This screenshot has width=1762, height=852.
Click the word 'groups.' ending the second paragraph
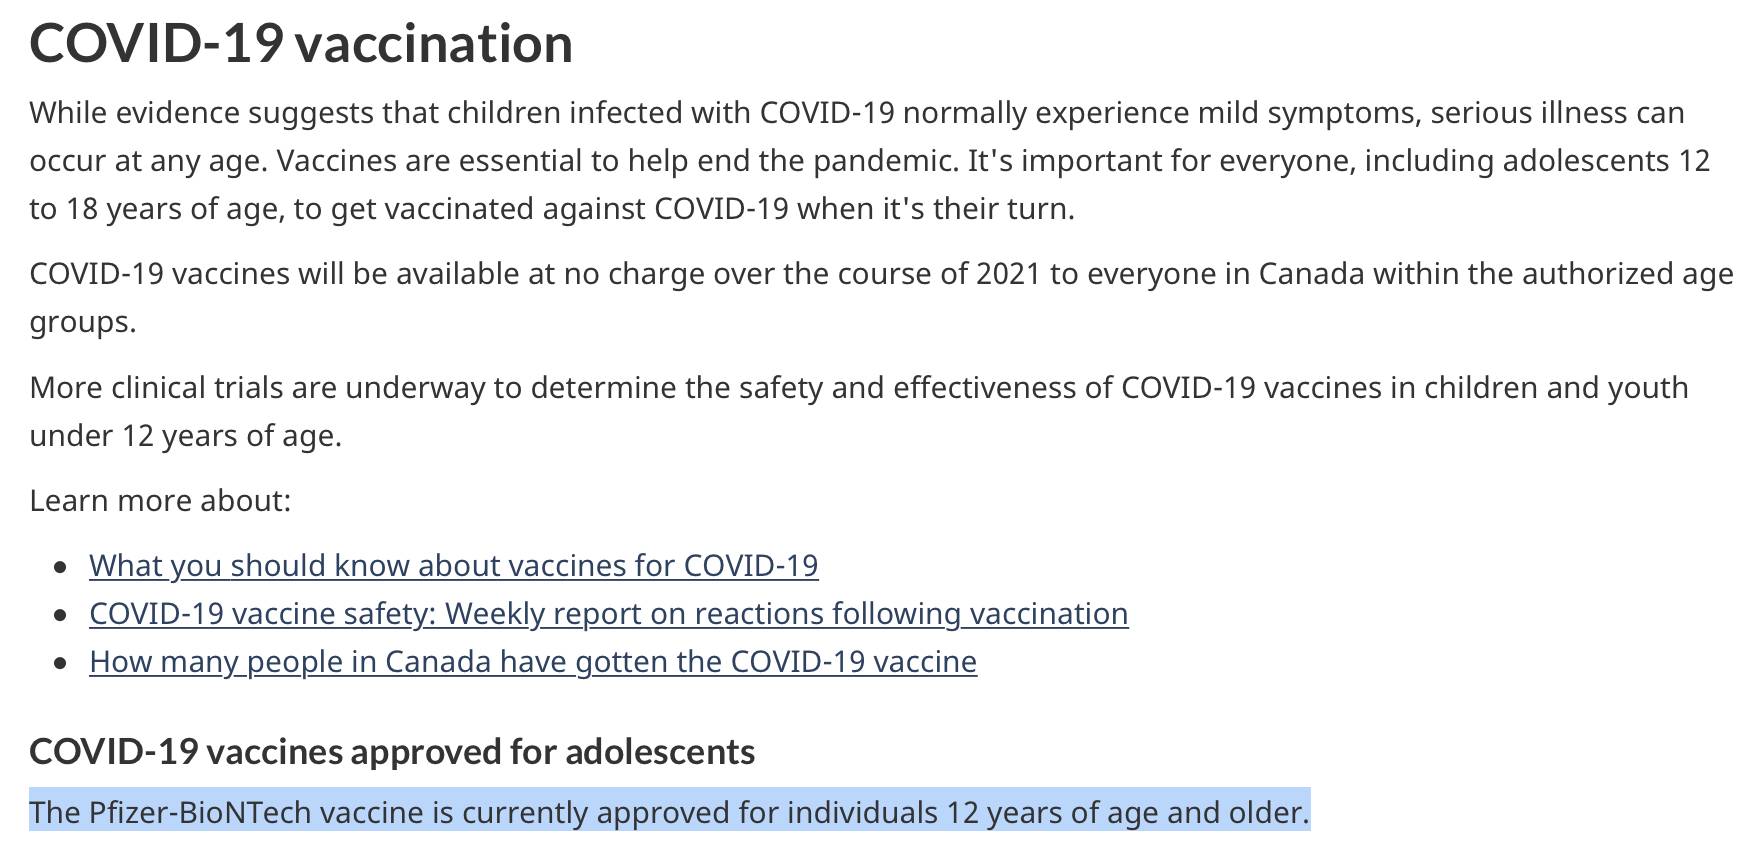coord(83,322)
